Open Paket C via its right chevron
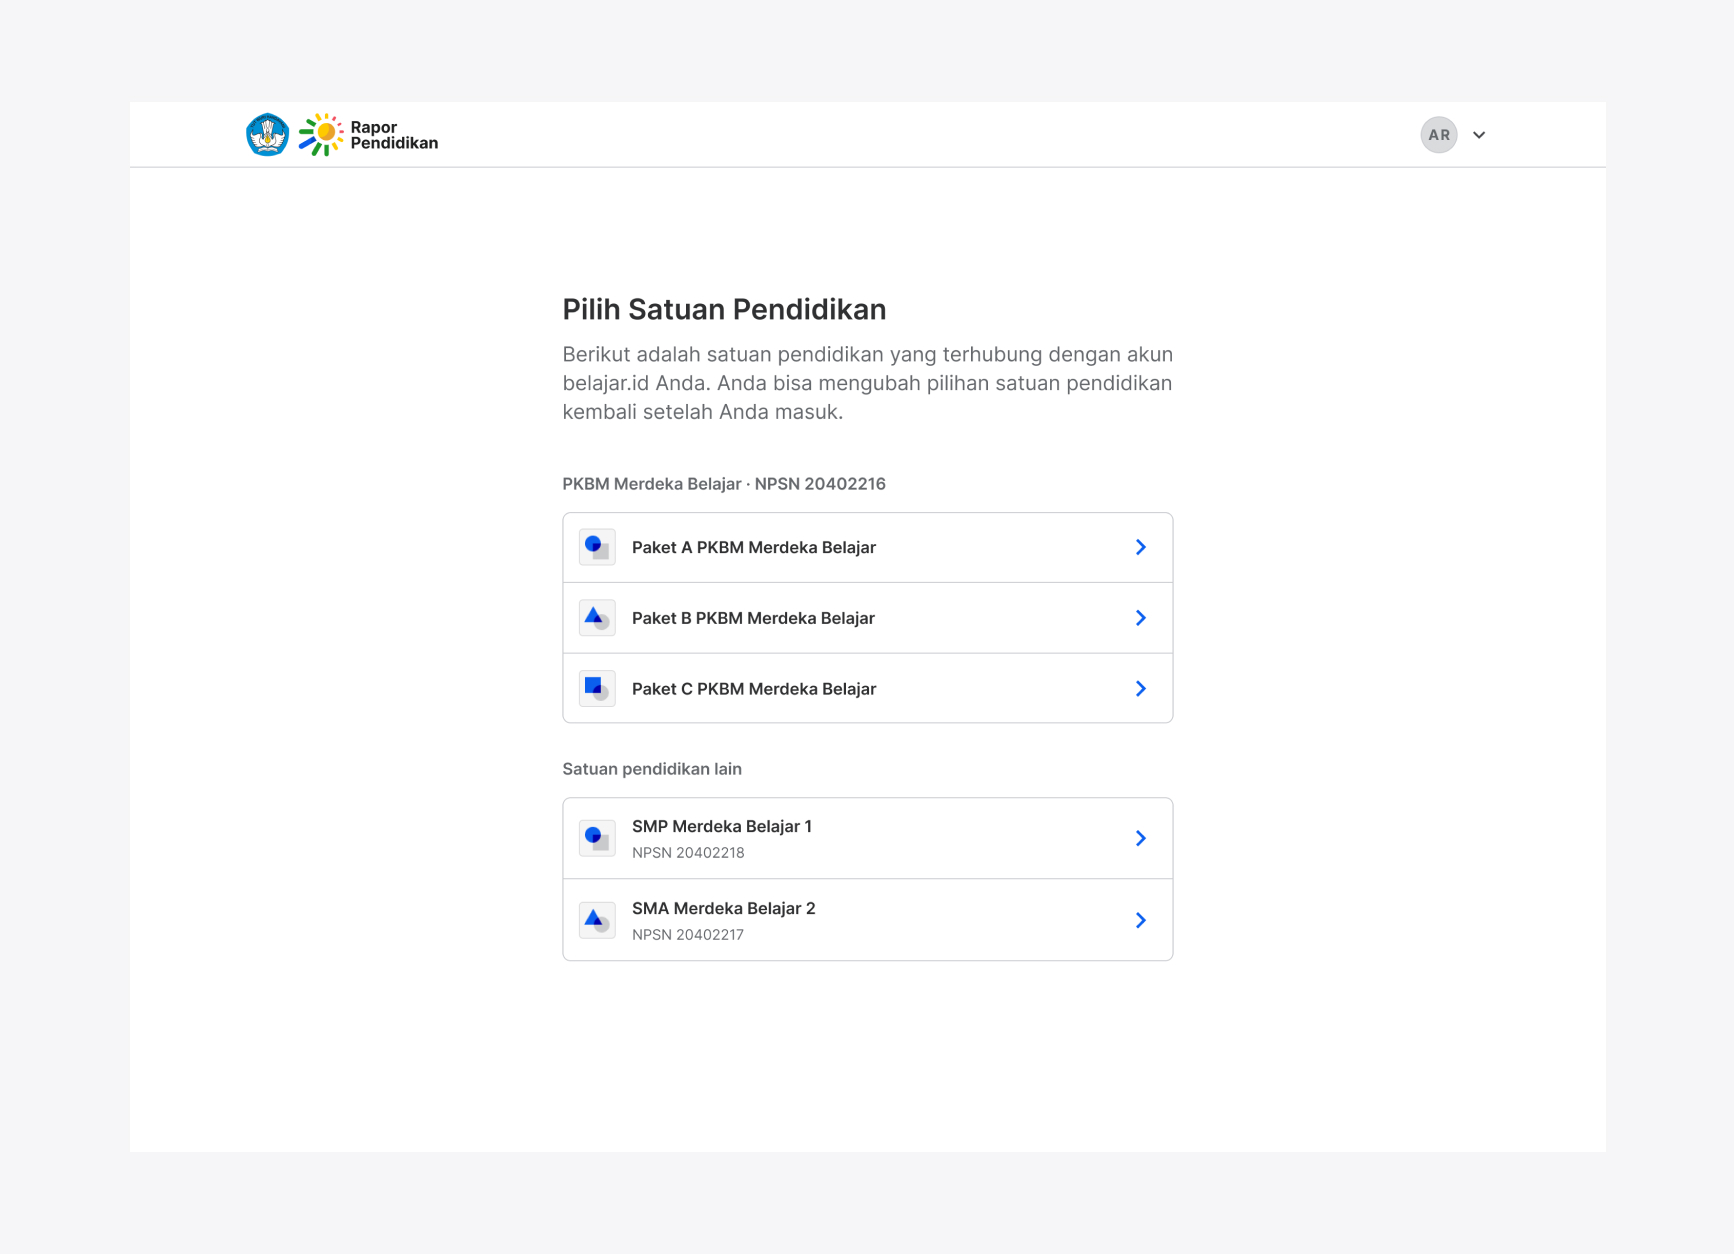The image size is (1734, 1254). point(1140,689)
